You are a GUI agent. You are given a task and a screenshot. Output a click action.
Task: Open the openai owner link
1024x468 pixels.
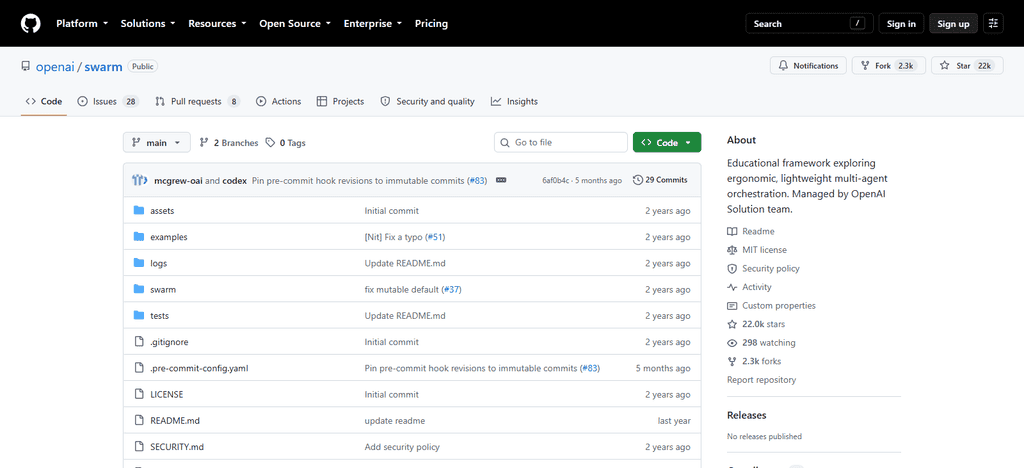56,67
